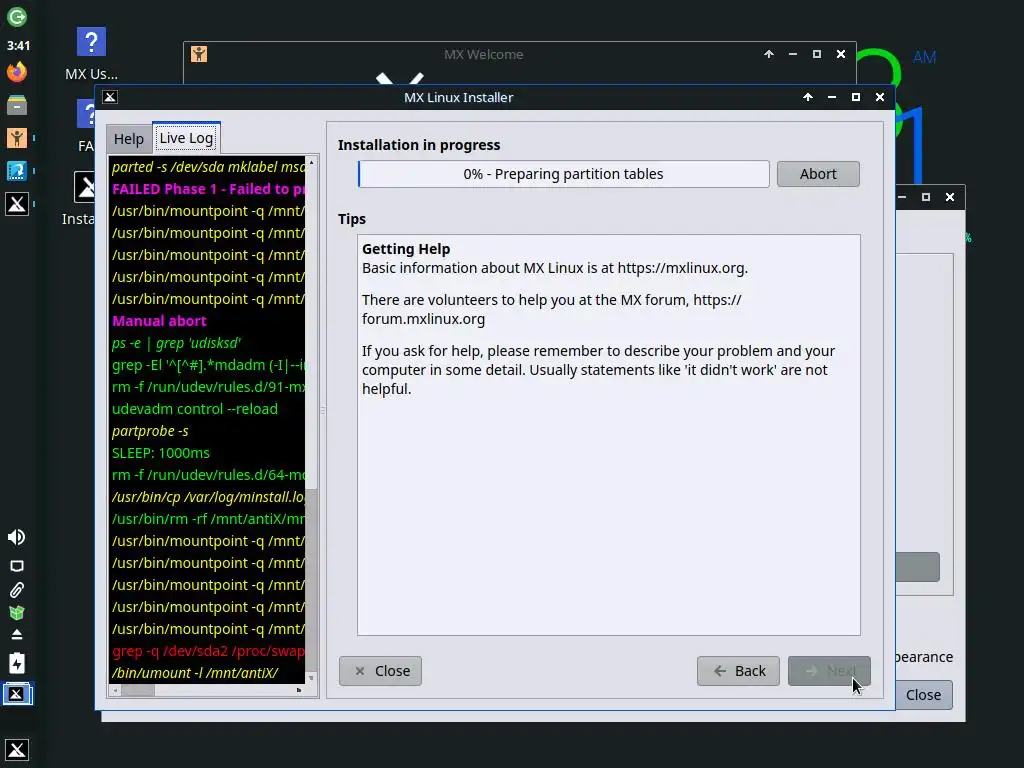Click the greyed-out Next button

829,671
